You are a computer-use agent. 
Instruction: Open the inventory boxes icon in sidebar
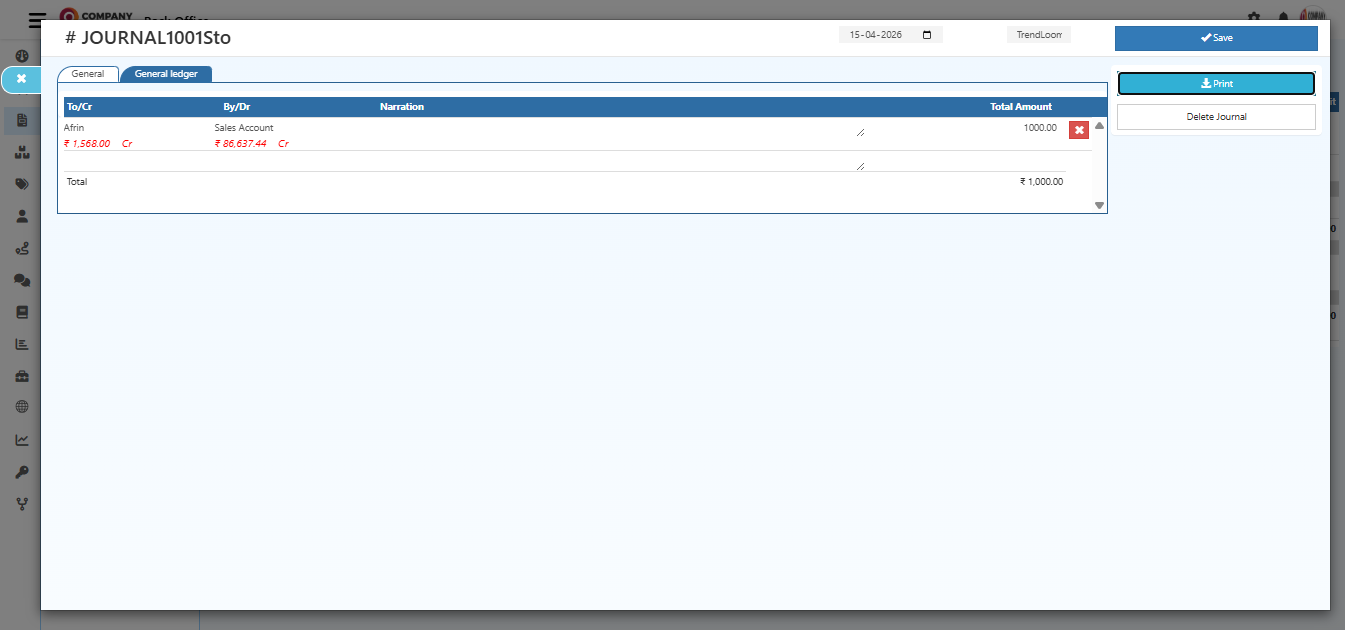(x=21, y=152)
